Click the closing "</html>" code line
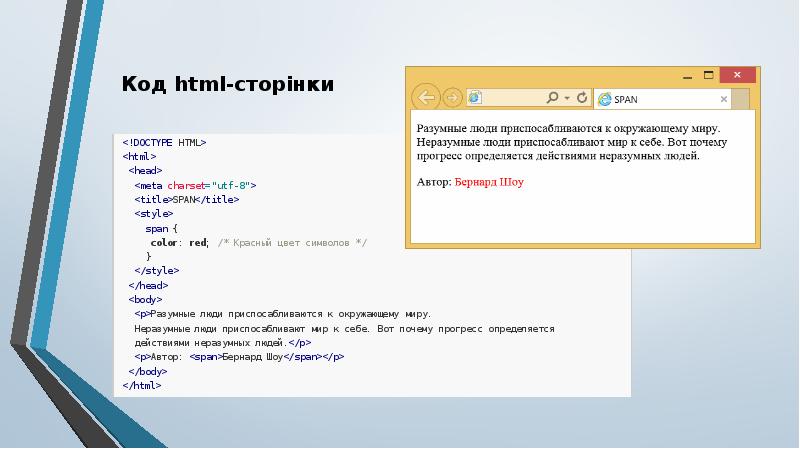 click(x=142, y=386)
